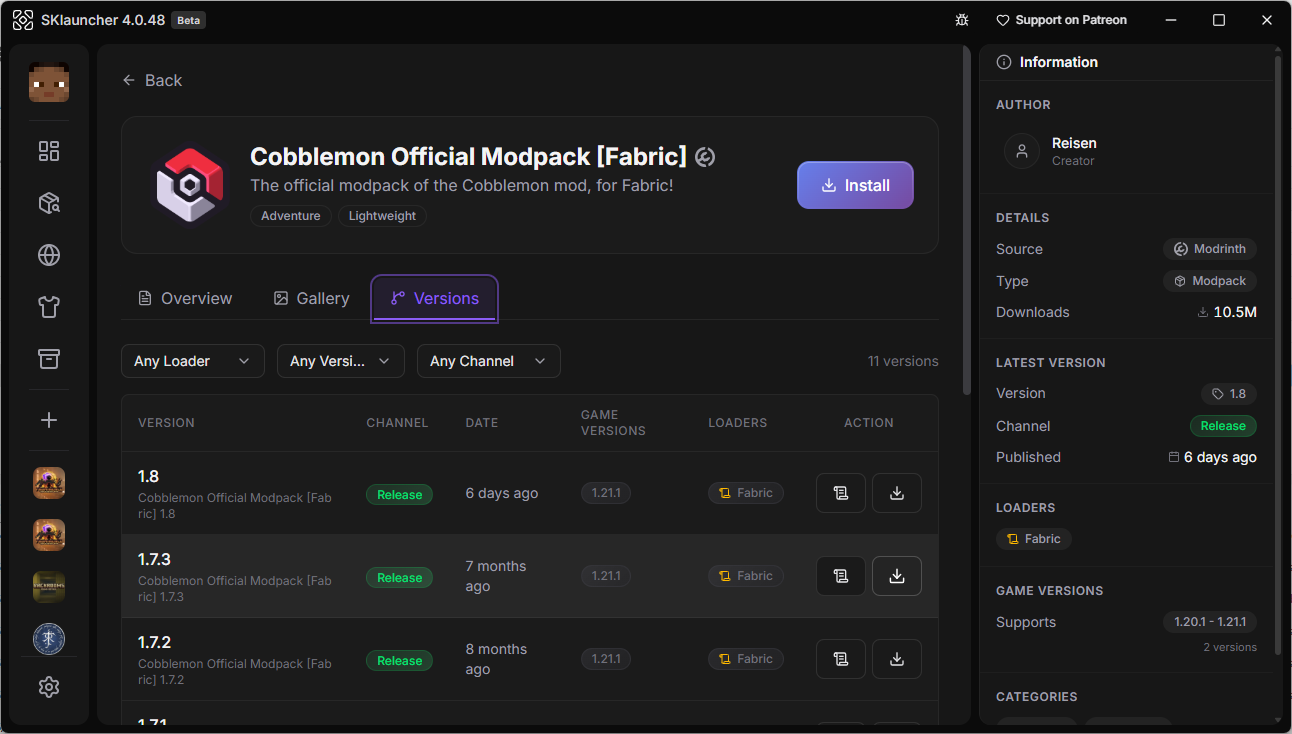Open the Any Channel dropdown
Screen dimensions: 1292x734
click(x=489, y=361)
